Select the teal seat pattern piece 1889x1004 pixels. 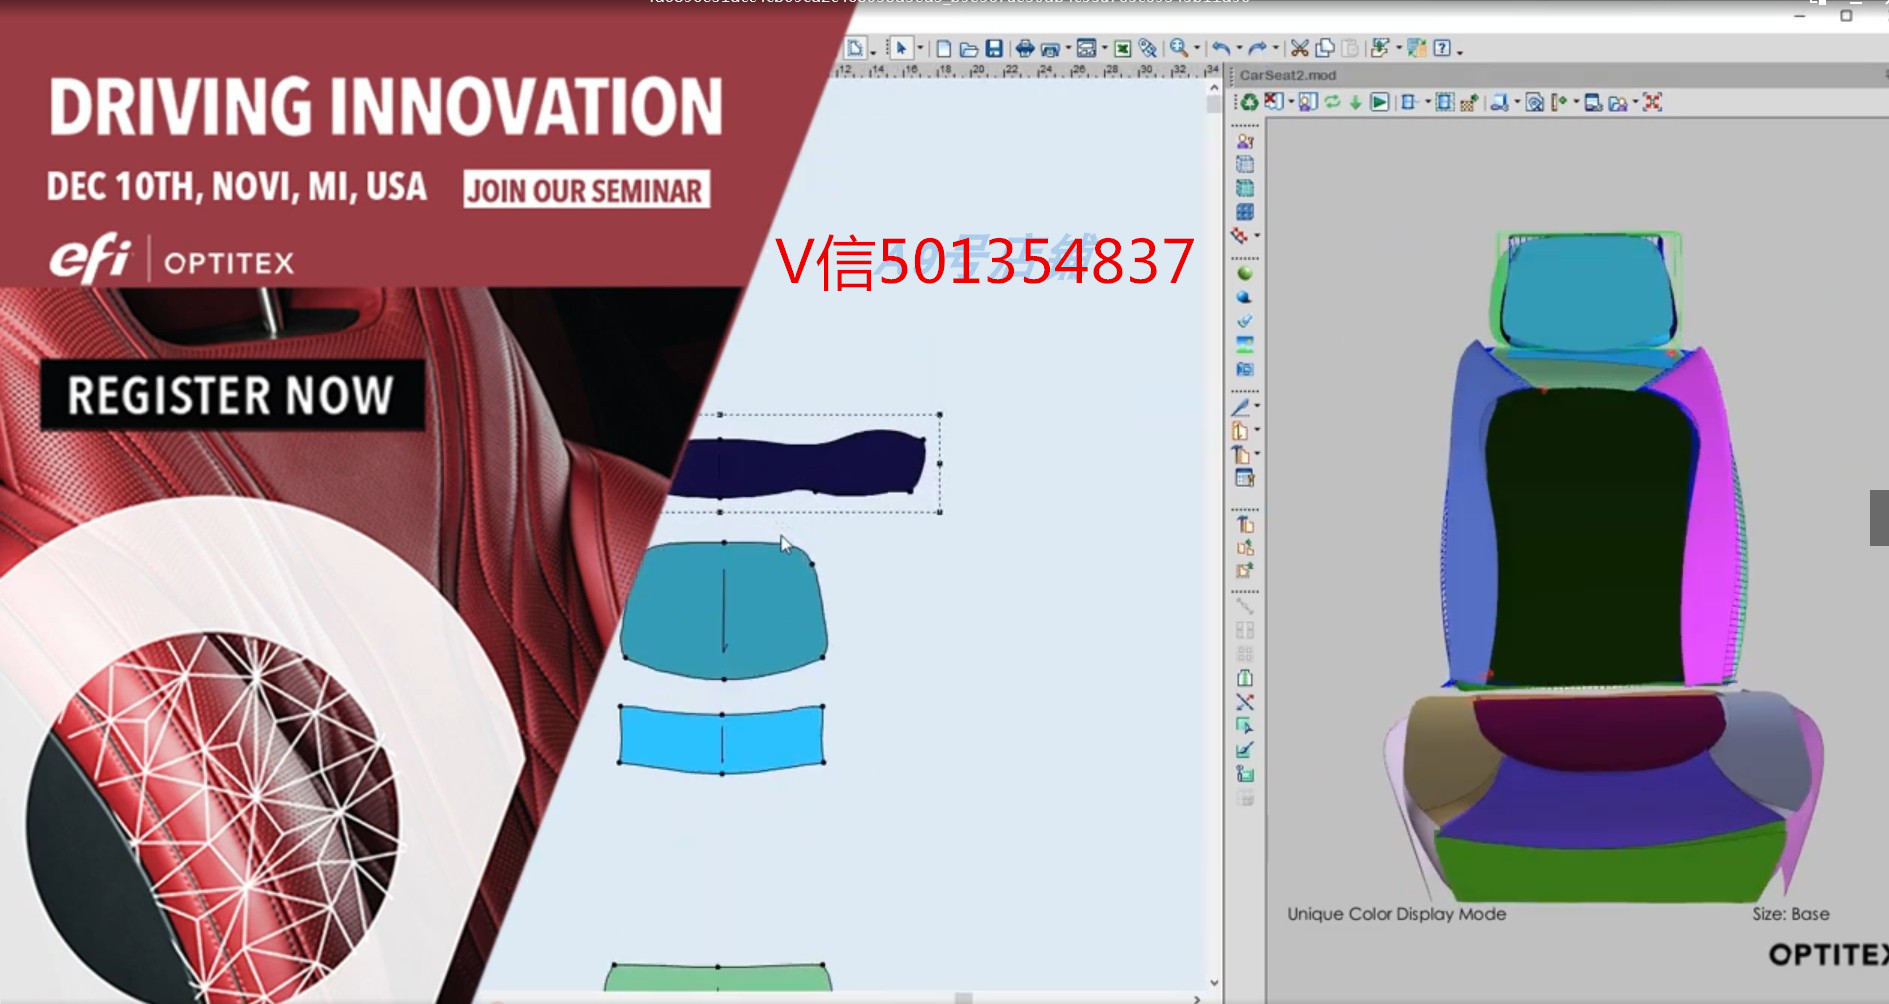[x=724, y=612]
